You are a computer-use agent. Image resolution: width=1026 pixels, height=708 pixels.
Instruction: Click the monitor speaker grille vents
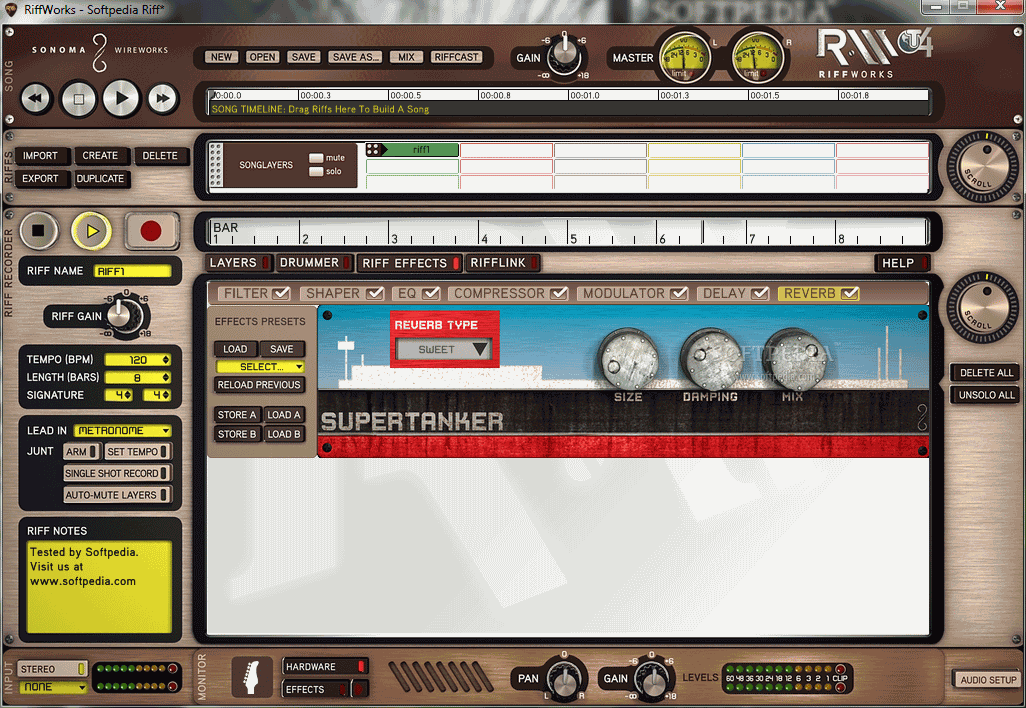click(x=440, y=677)
